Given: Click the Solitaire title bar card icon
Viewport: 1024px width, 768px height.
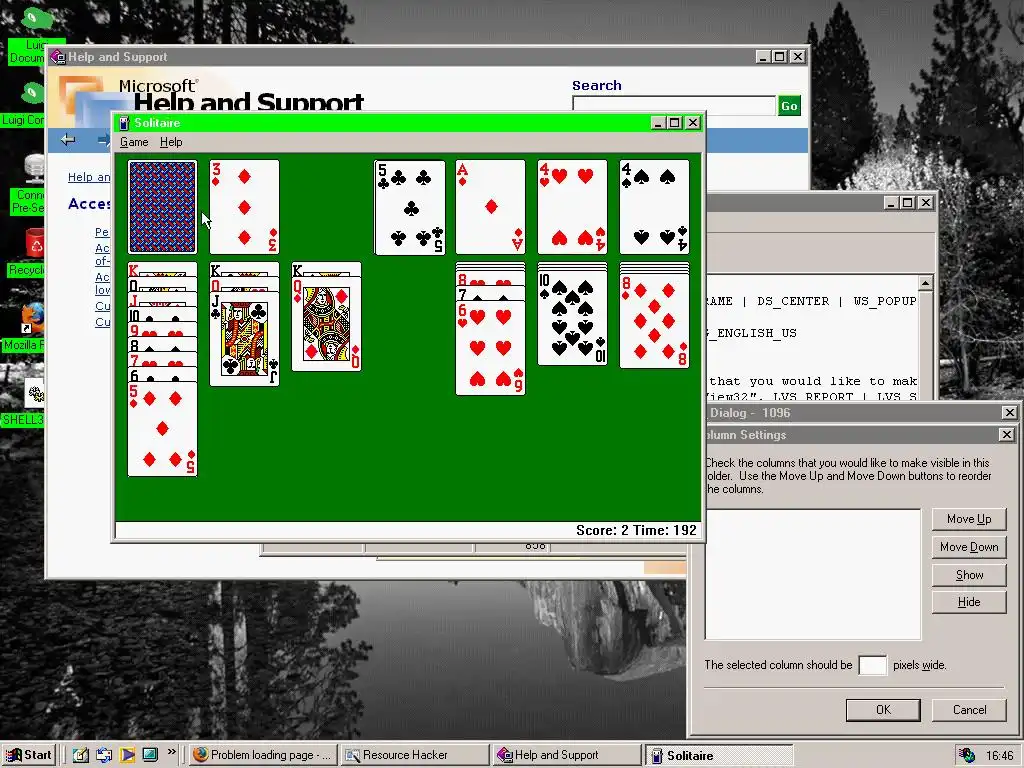Looking at the screenshot, I should point(125,123).
